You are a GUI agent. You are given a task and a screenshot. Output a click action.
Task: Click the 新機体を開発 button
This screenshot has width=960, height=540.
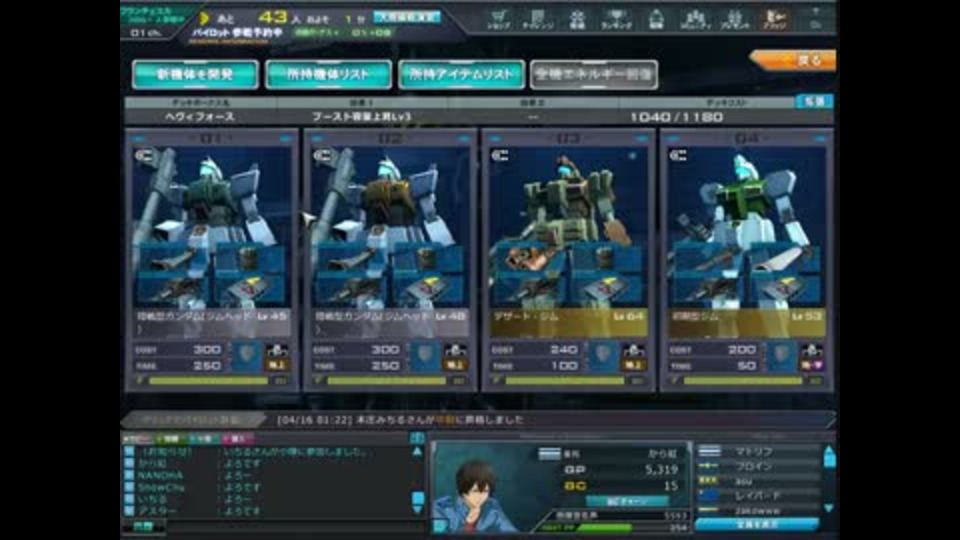[195, 75]
